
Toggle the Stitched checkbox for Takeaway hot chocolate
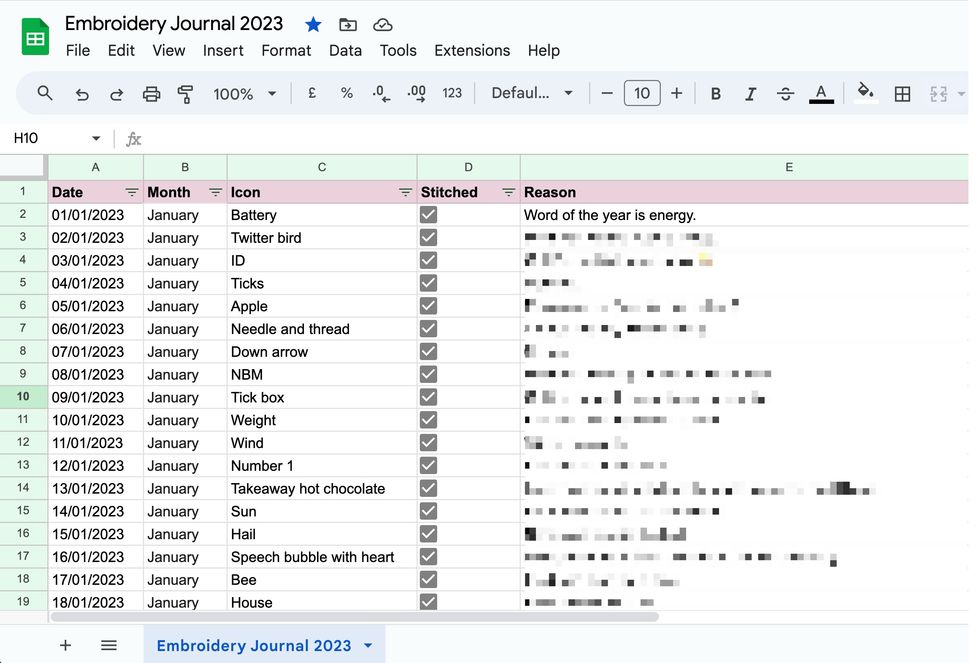click(428, 488)
